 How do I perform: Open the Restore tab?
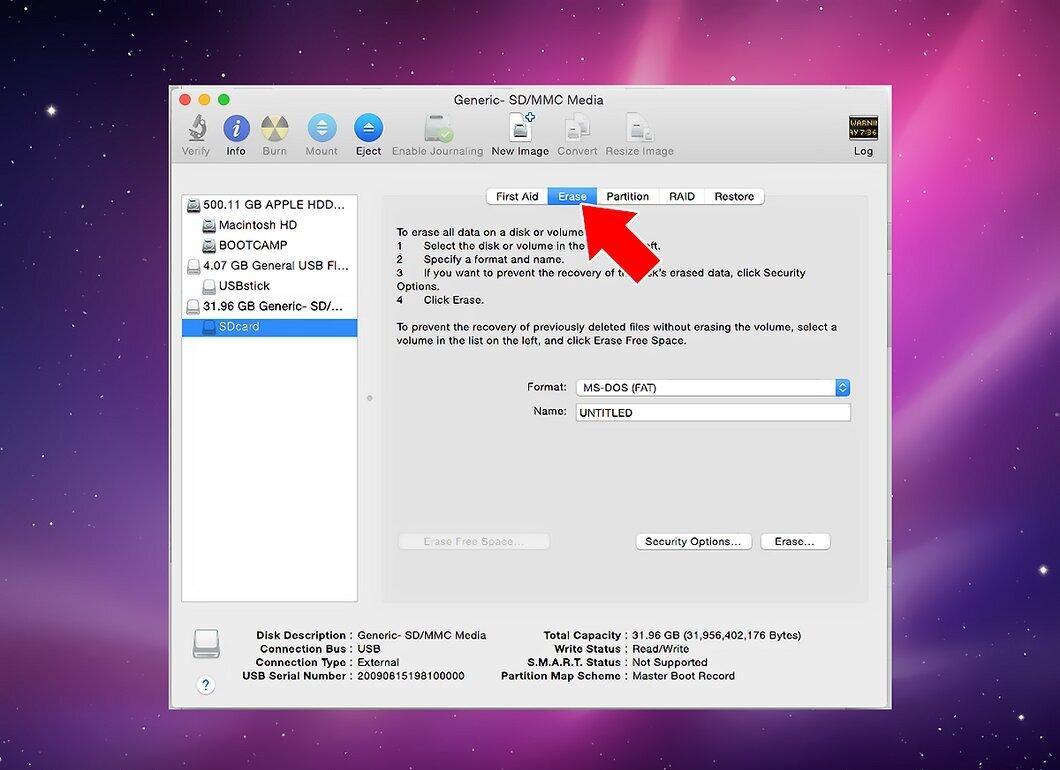[x=734, y=197]
